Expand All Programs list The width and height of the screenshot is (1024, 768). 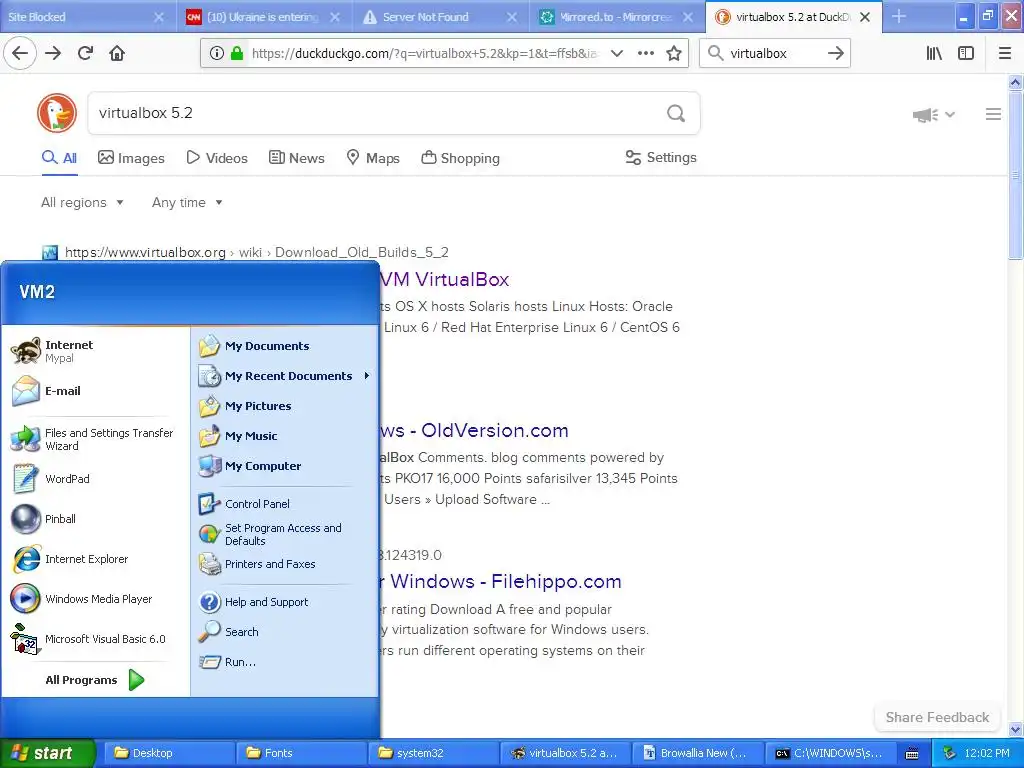pos(95,680)
